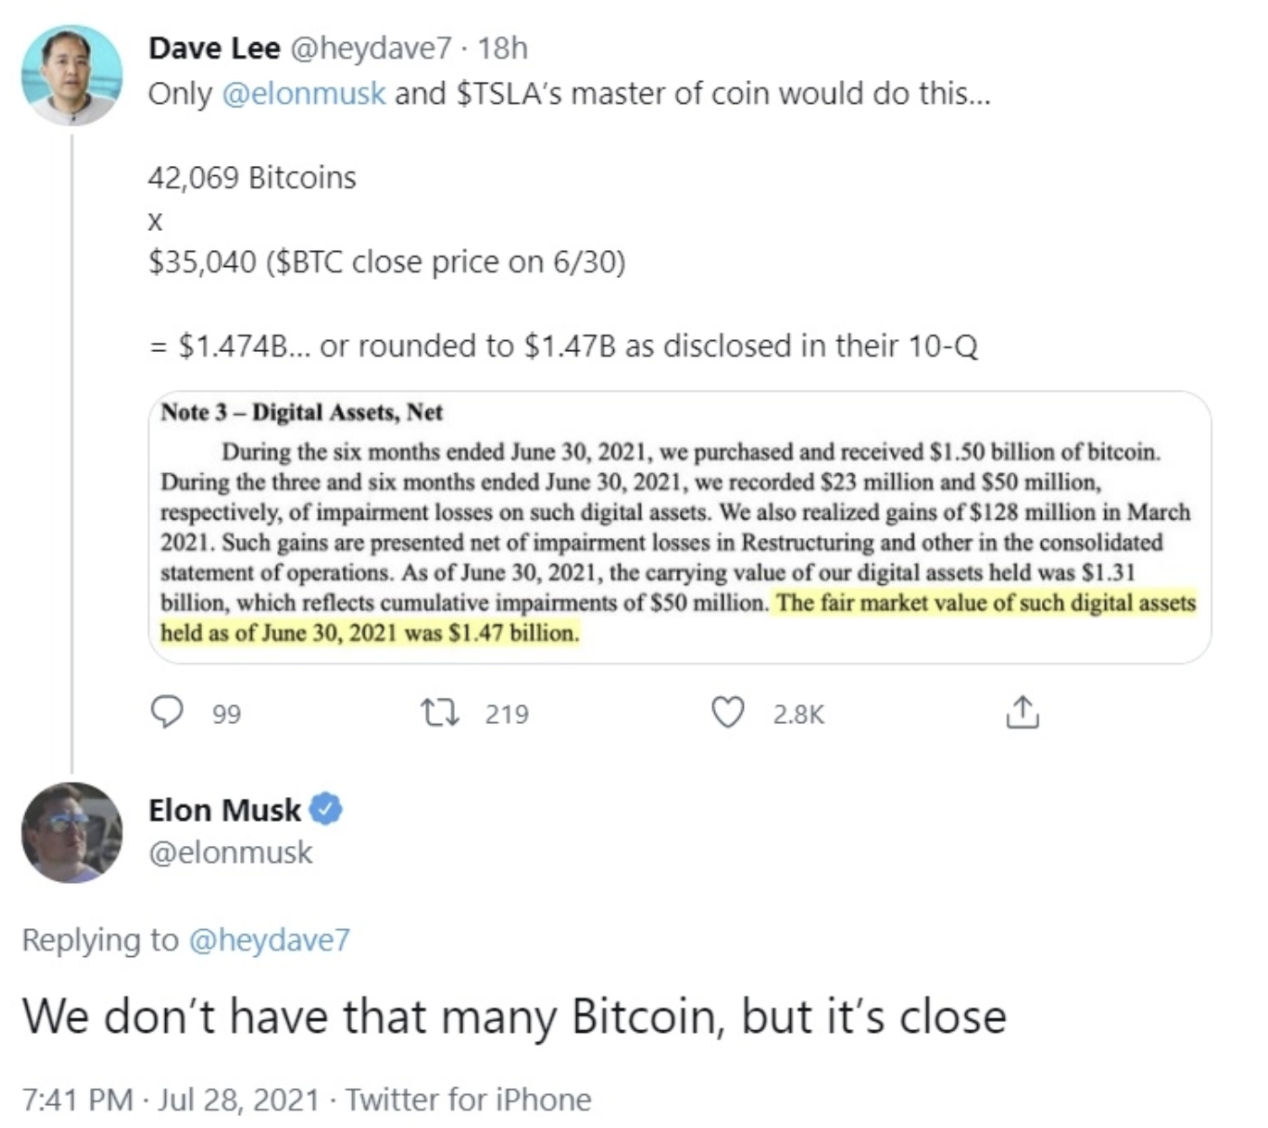The image size is (1268, 1128).
Task: Click the reply speech bubble icon
Action: click(166, 713)
